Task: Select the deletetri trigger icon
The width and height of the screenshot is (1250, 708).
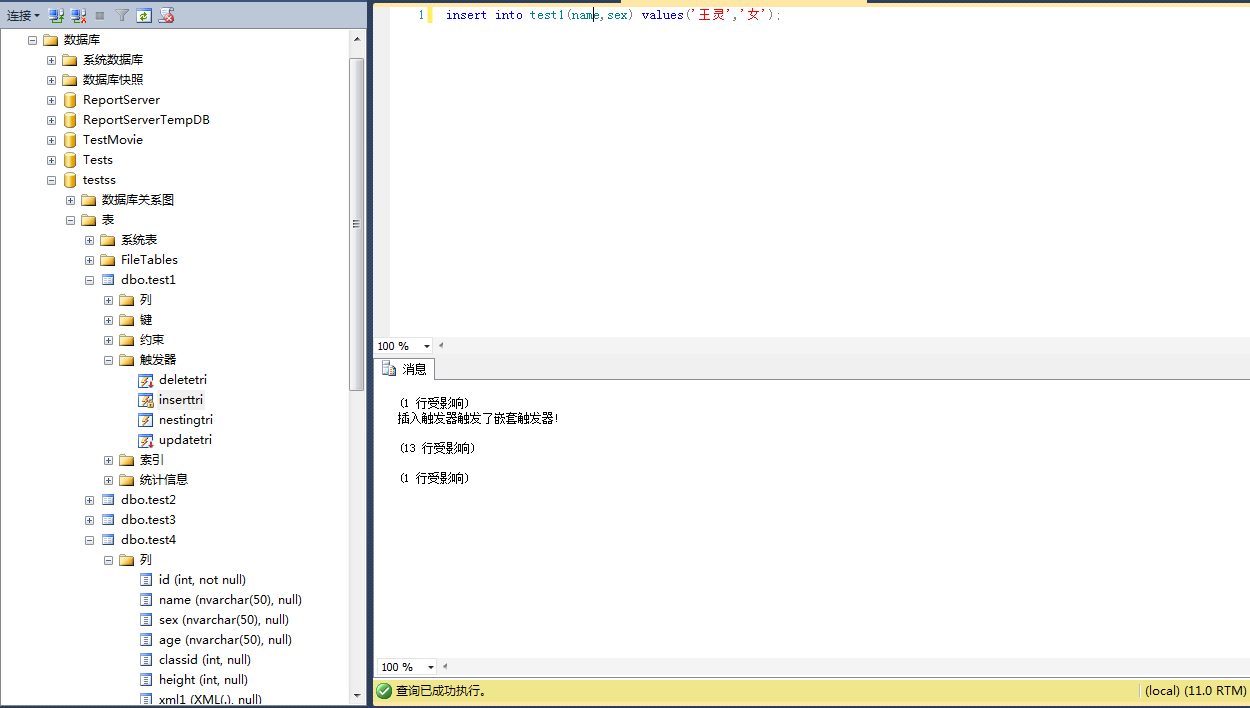Action: click(x=146, y=380)
